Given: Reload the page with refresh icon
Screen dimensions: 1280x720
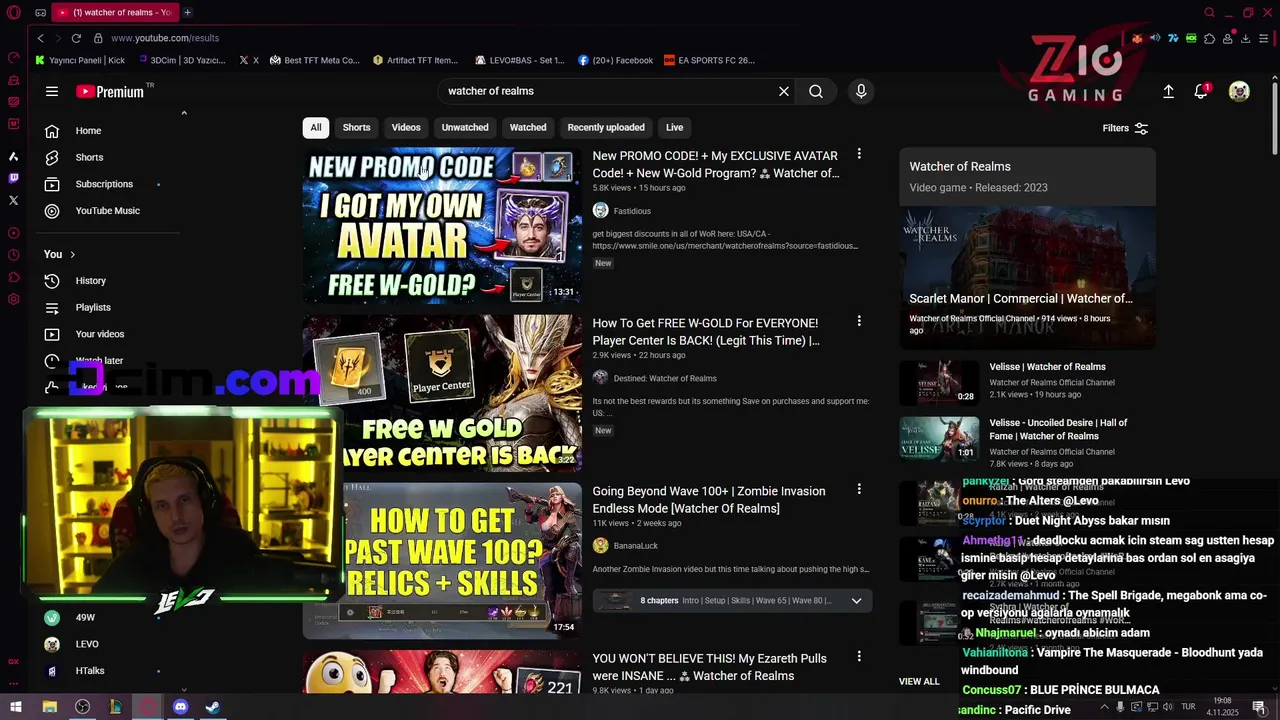Looking at the screenshot, I should (76, 38).
